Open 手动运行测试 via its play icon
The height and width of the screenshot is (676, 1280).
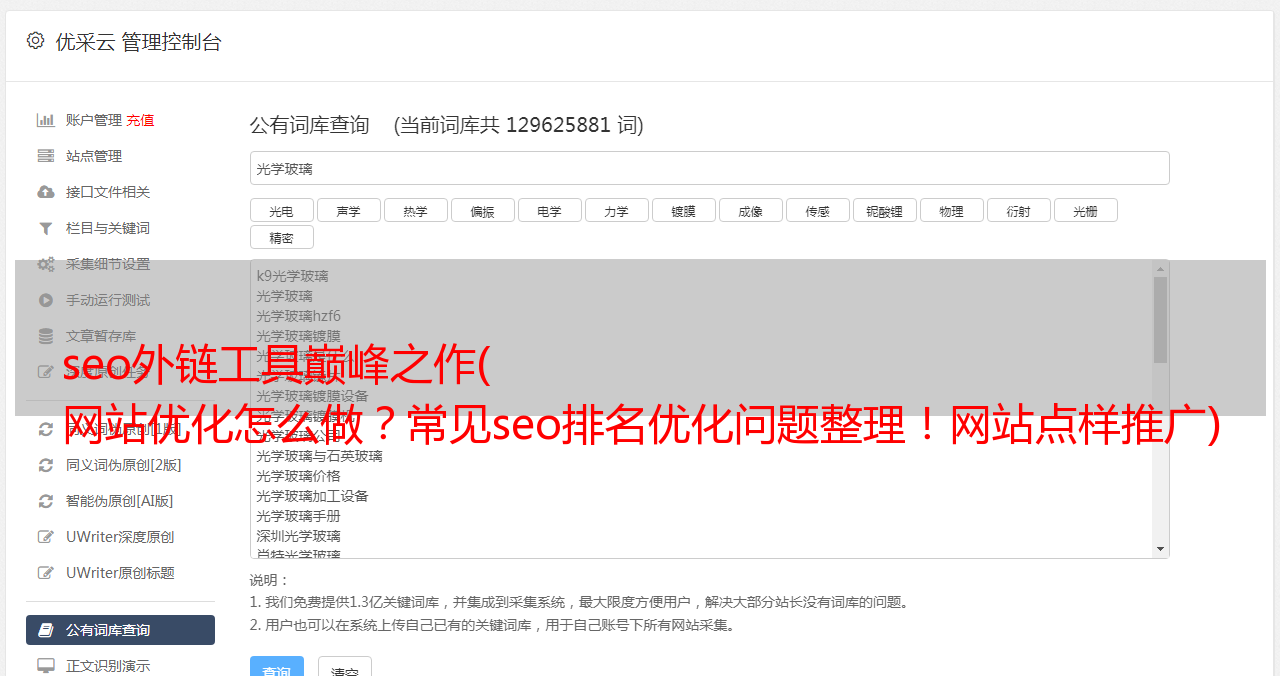46,300
